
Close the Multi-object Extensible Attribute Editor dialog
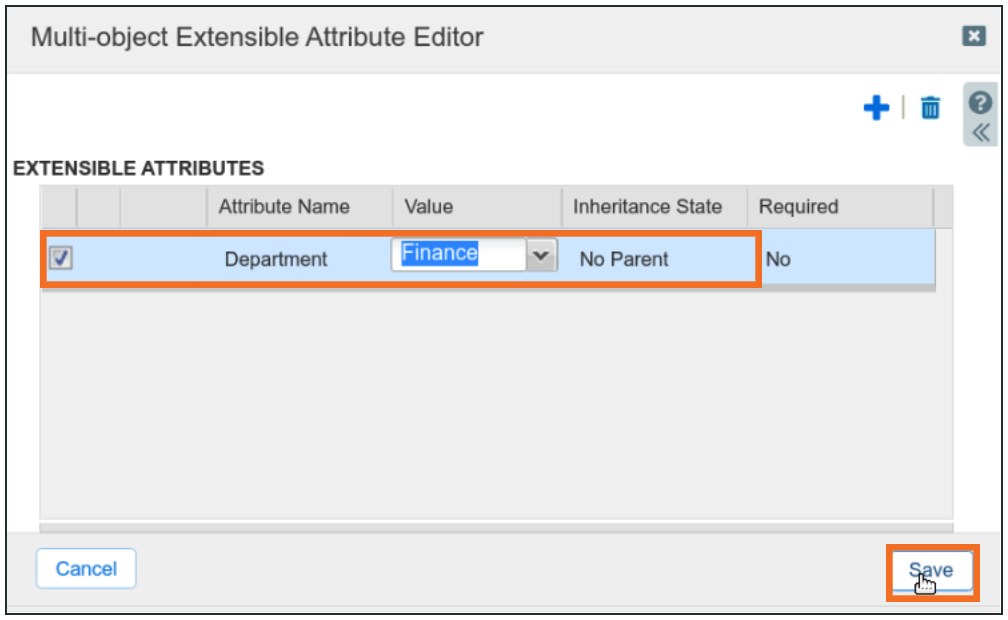(x=973, y=36)
